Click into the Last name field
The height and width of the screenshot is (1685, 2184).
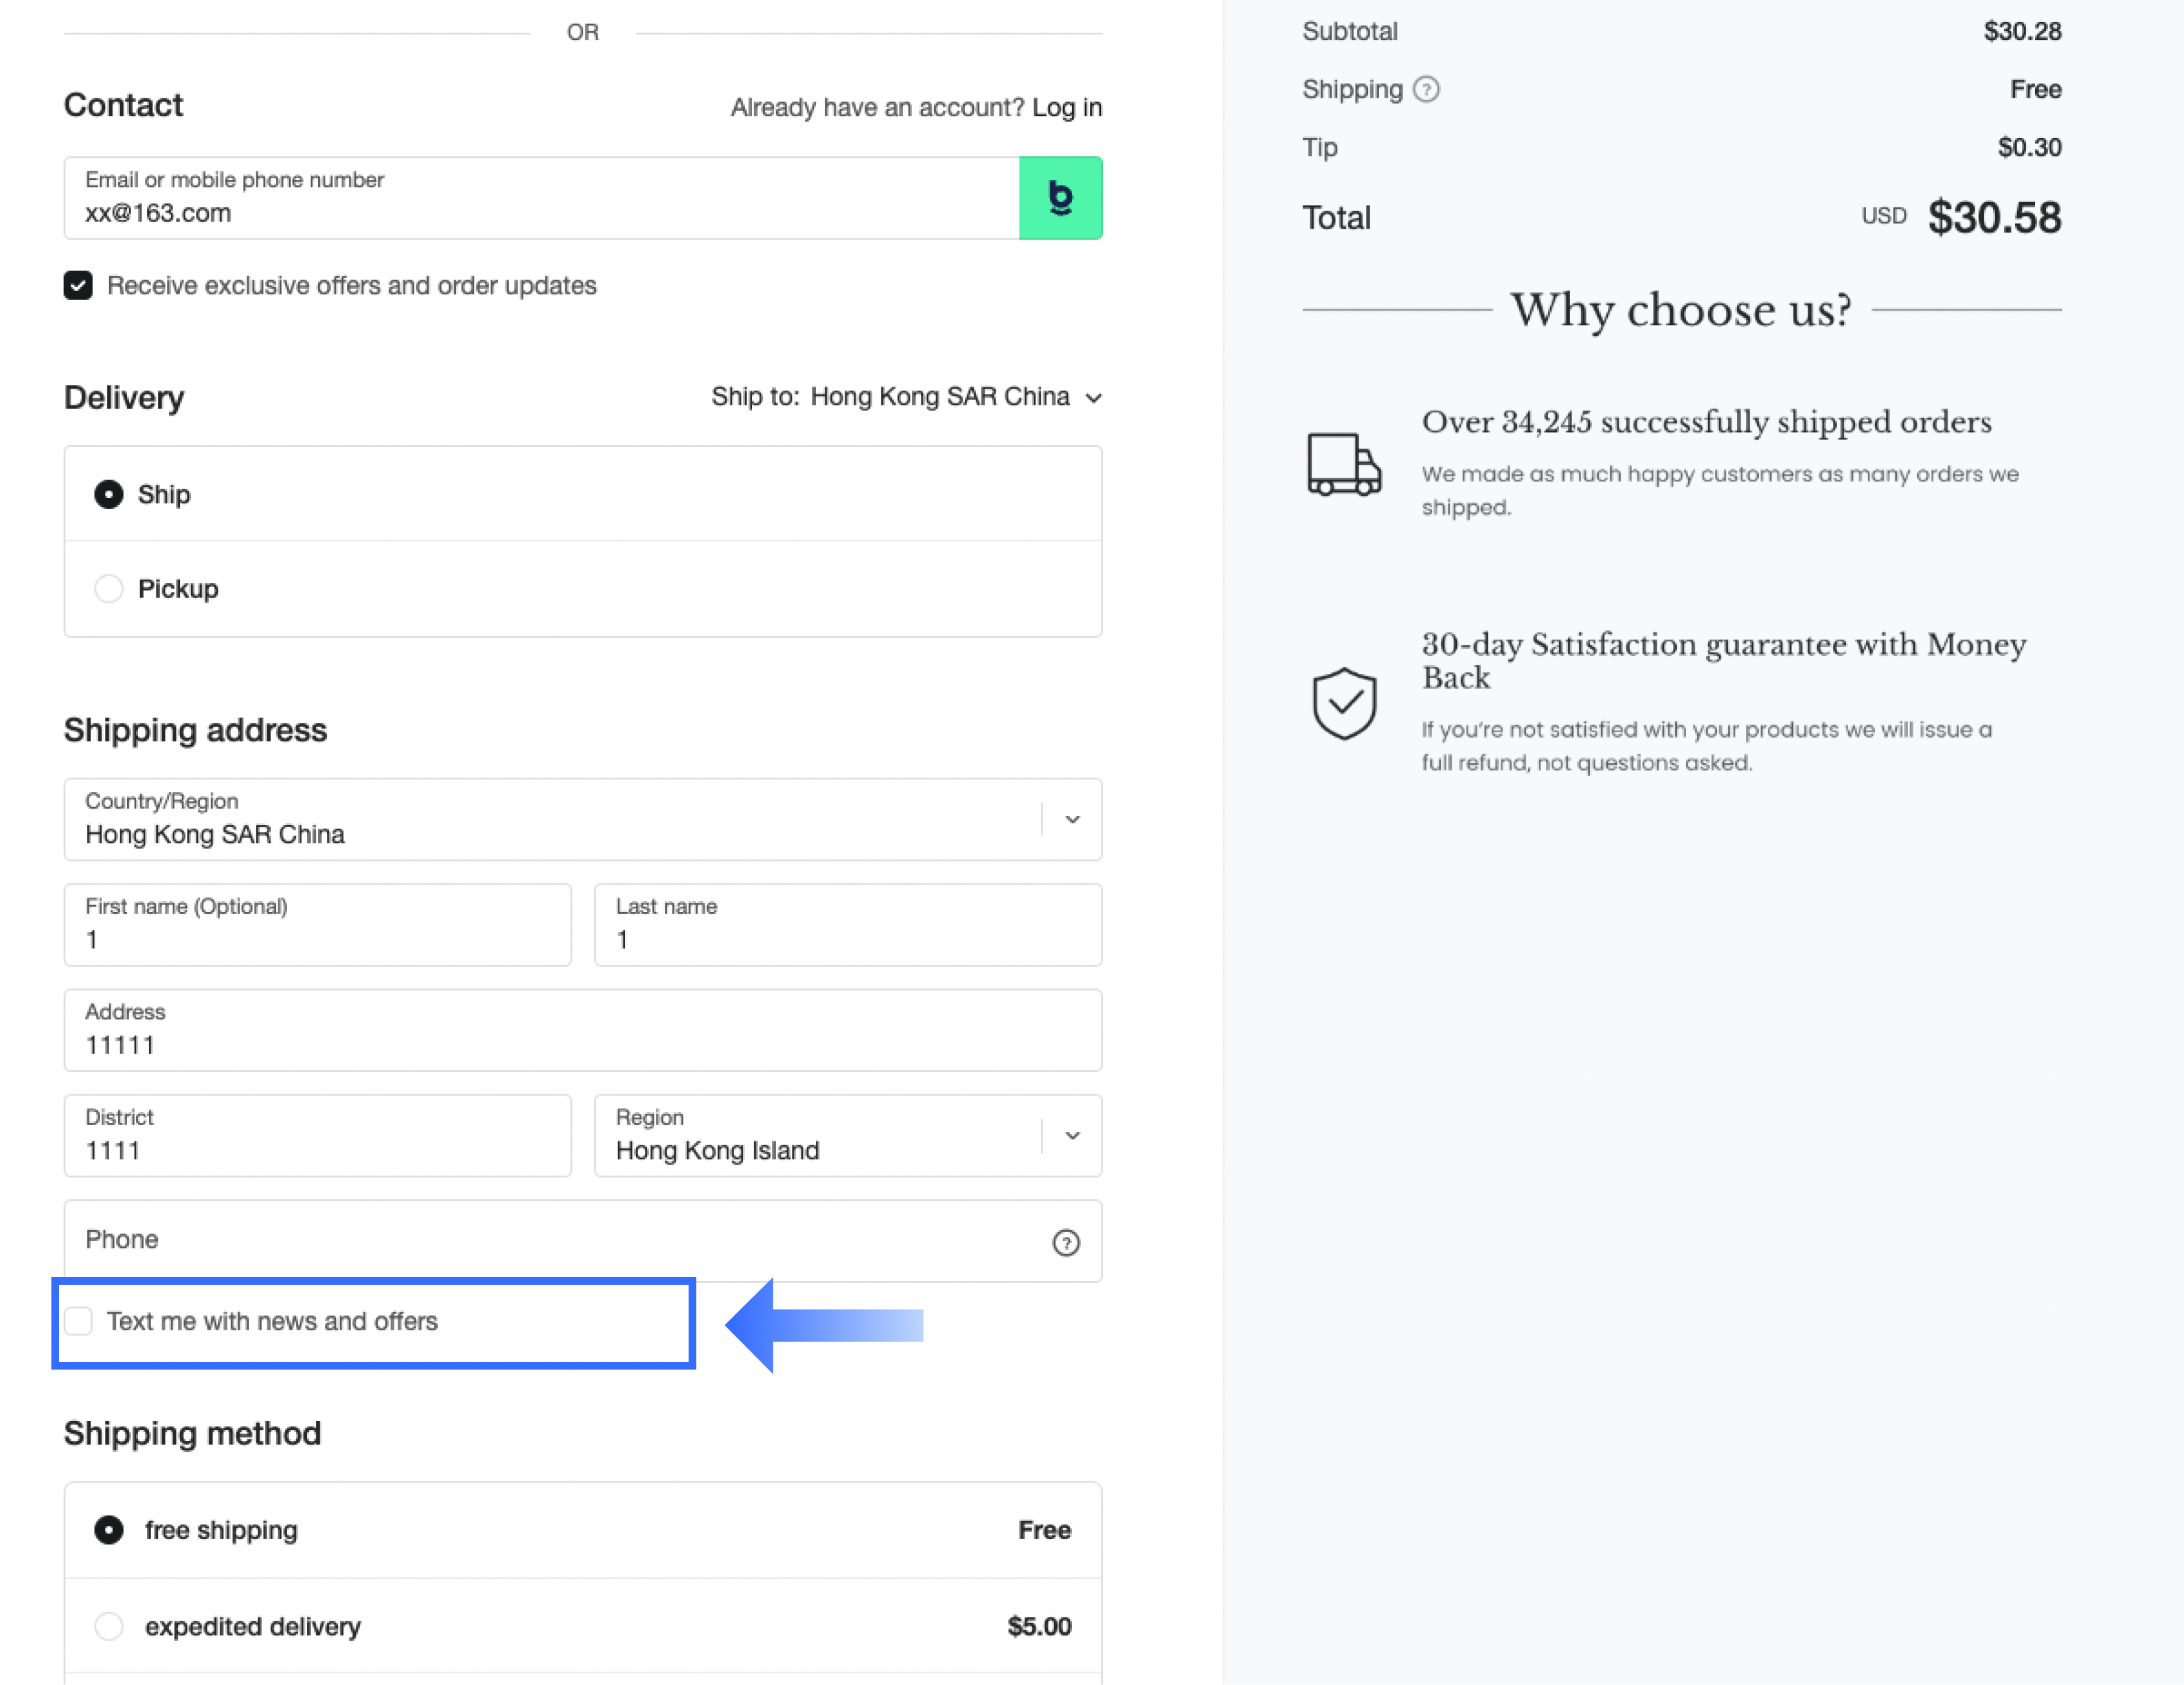[848, 925]
